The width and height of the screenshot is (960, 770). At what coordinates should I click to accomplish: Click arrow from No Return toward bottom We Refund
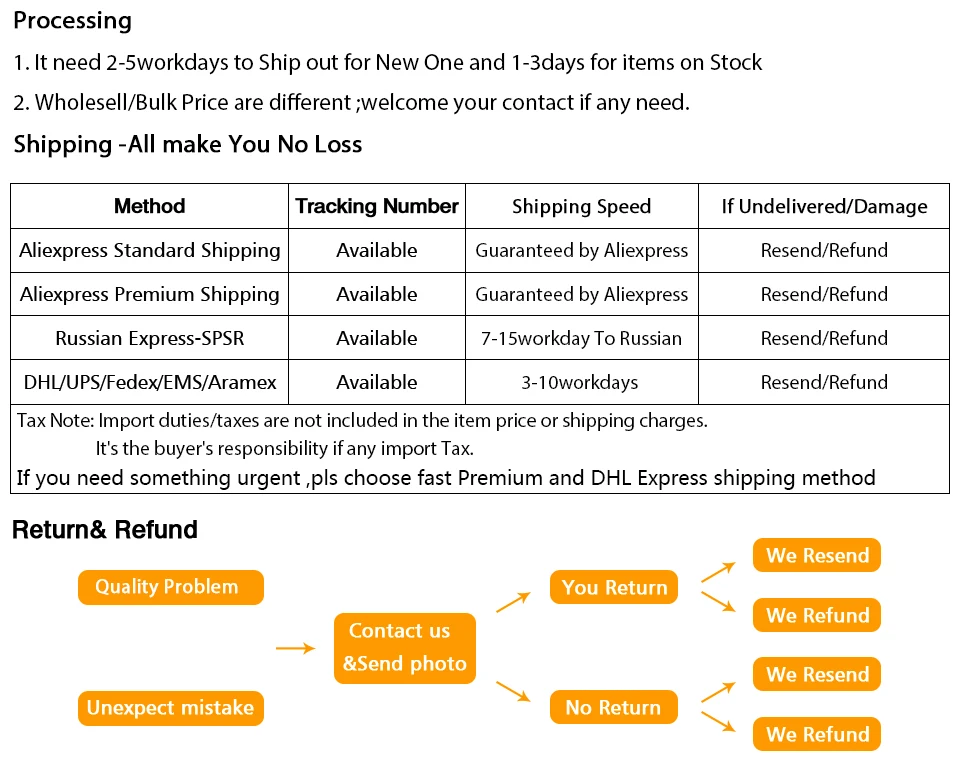718,722
